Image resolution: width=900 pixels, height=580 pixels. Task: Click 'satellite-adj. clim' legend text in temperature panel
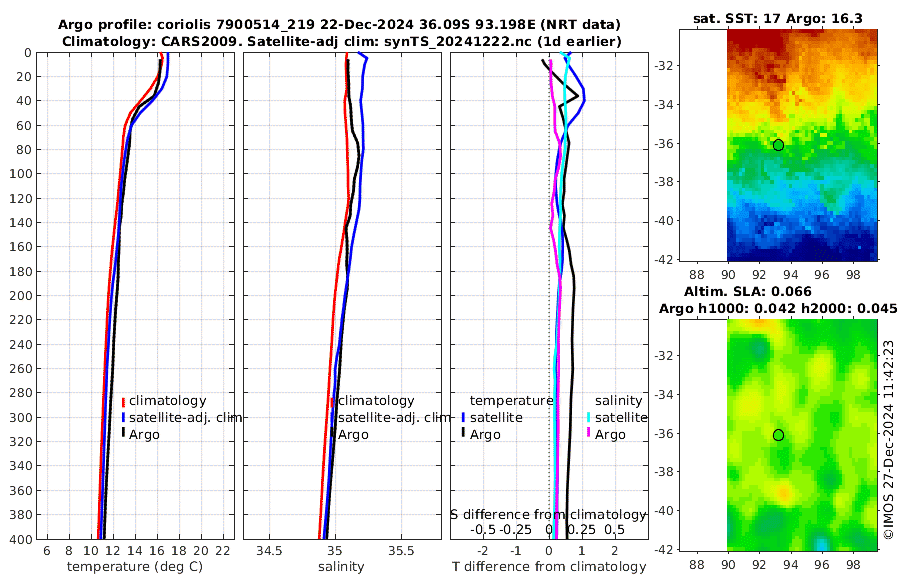[x=185, y=417]
